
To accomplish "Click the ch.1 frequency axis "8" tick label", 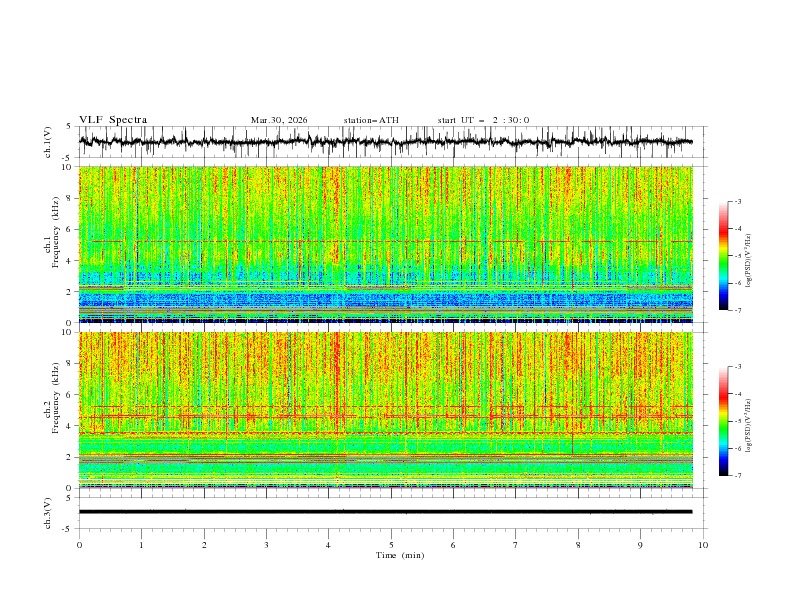I will (x=69, y=198).
